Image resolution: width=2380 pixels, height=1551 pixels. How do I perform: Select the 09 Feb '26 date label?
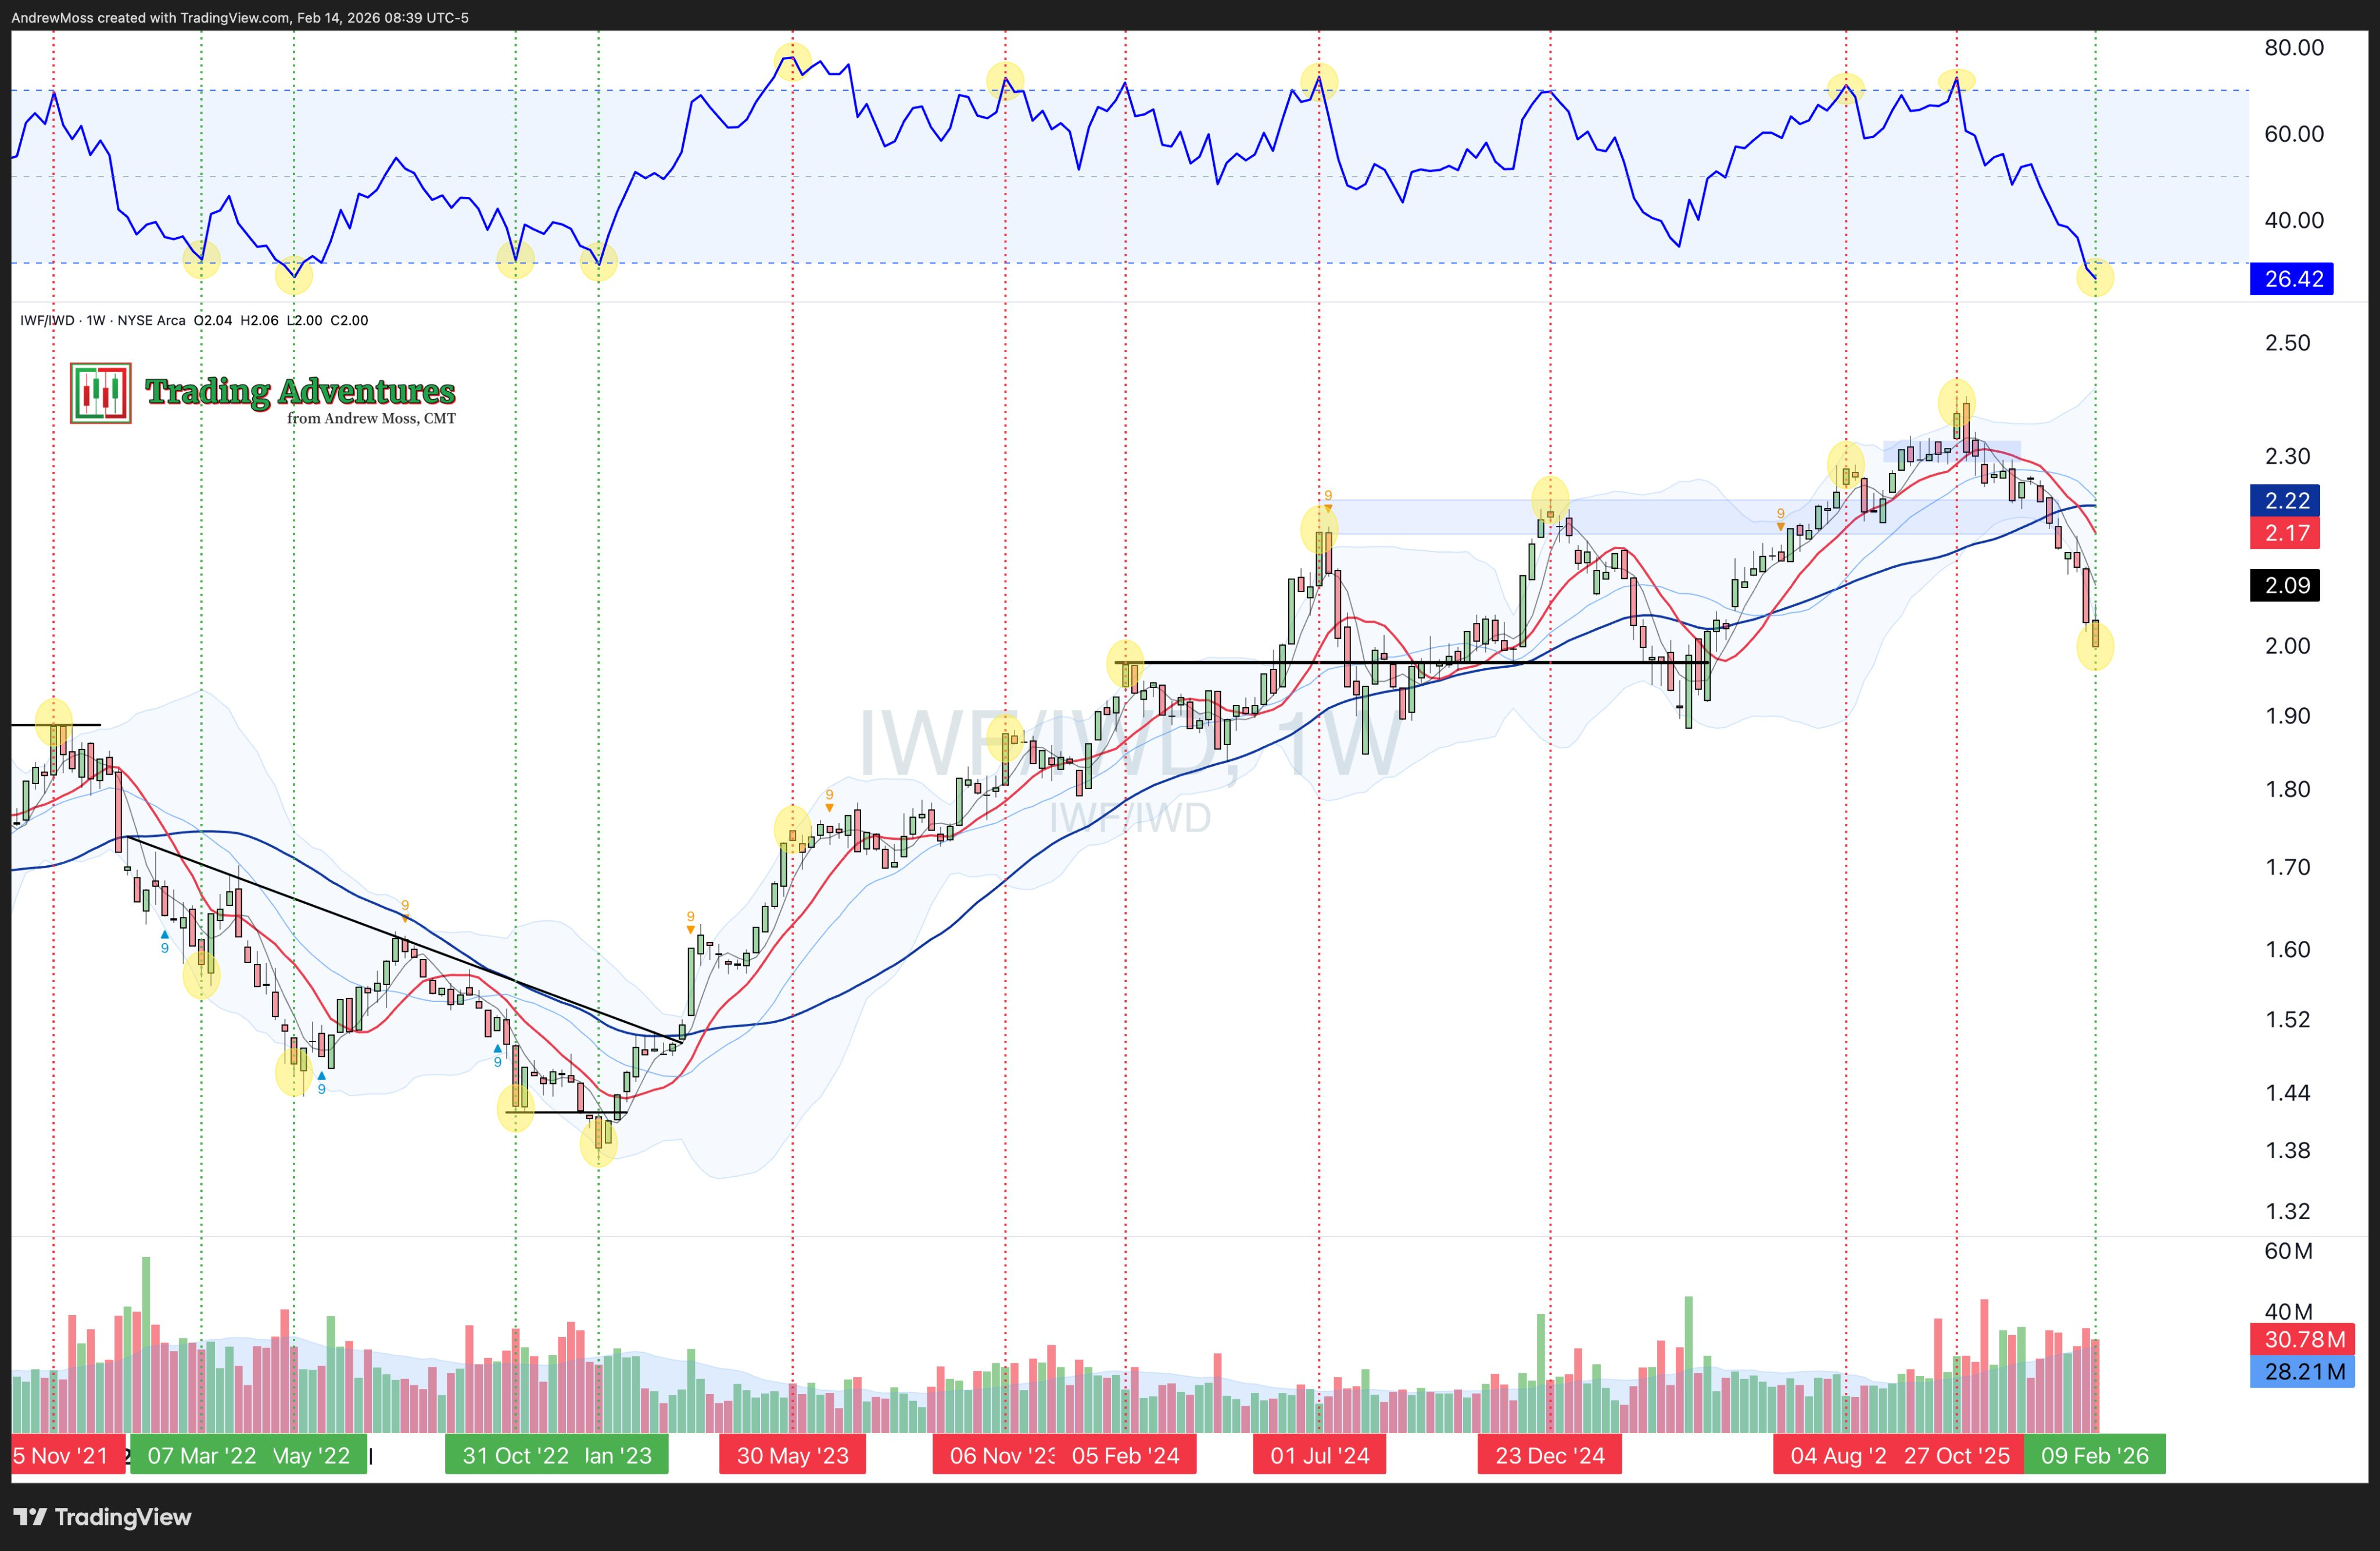[2094, 1455]
